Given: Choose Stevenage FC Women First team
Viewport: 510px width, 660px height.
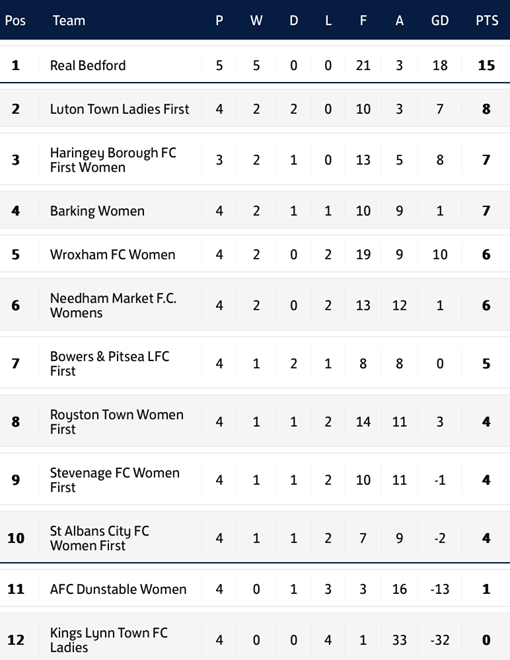Looking at the screenshot, I should (x=114, y=480).
